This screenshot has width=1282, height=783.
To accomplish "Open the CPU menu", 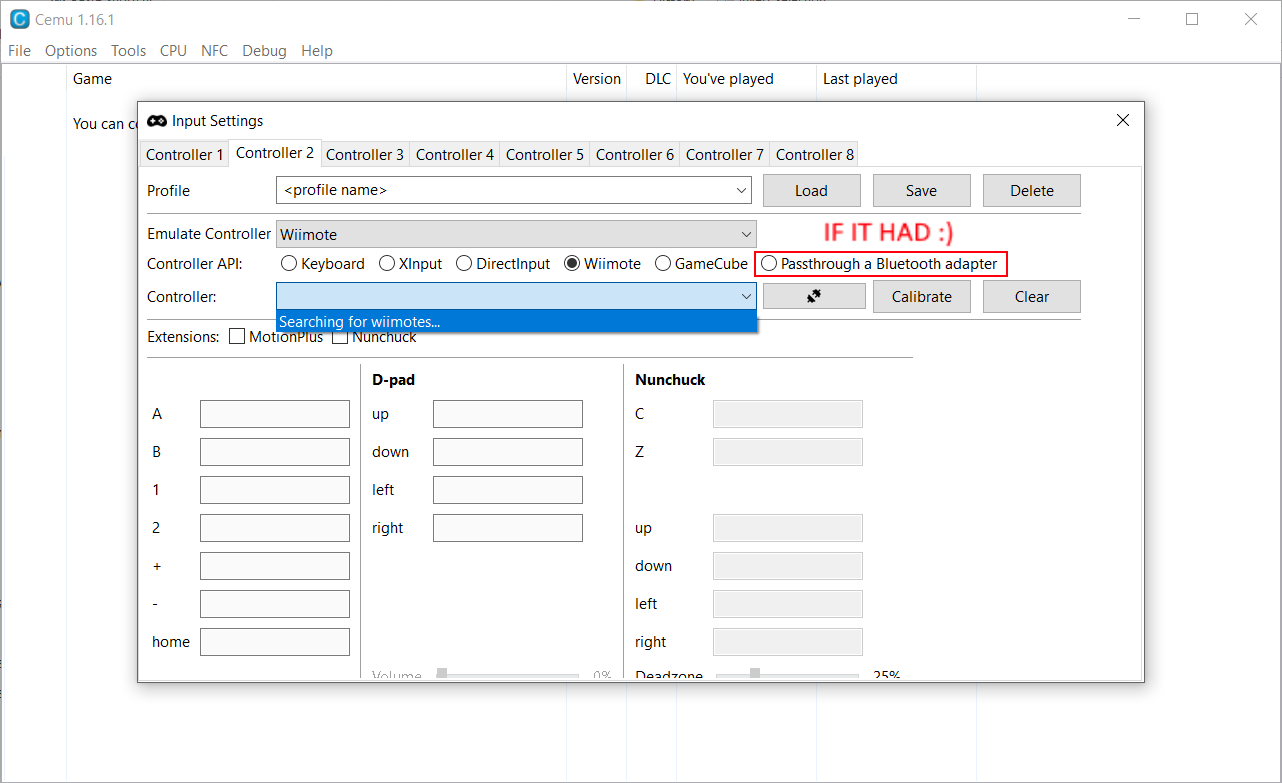I will (173, 51).
